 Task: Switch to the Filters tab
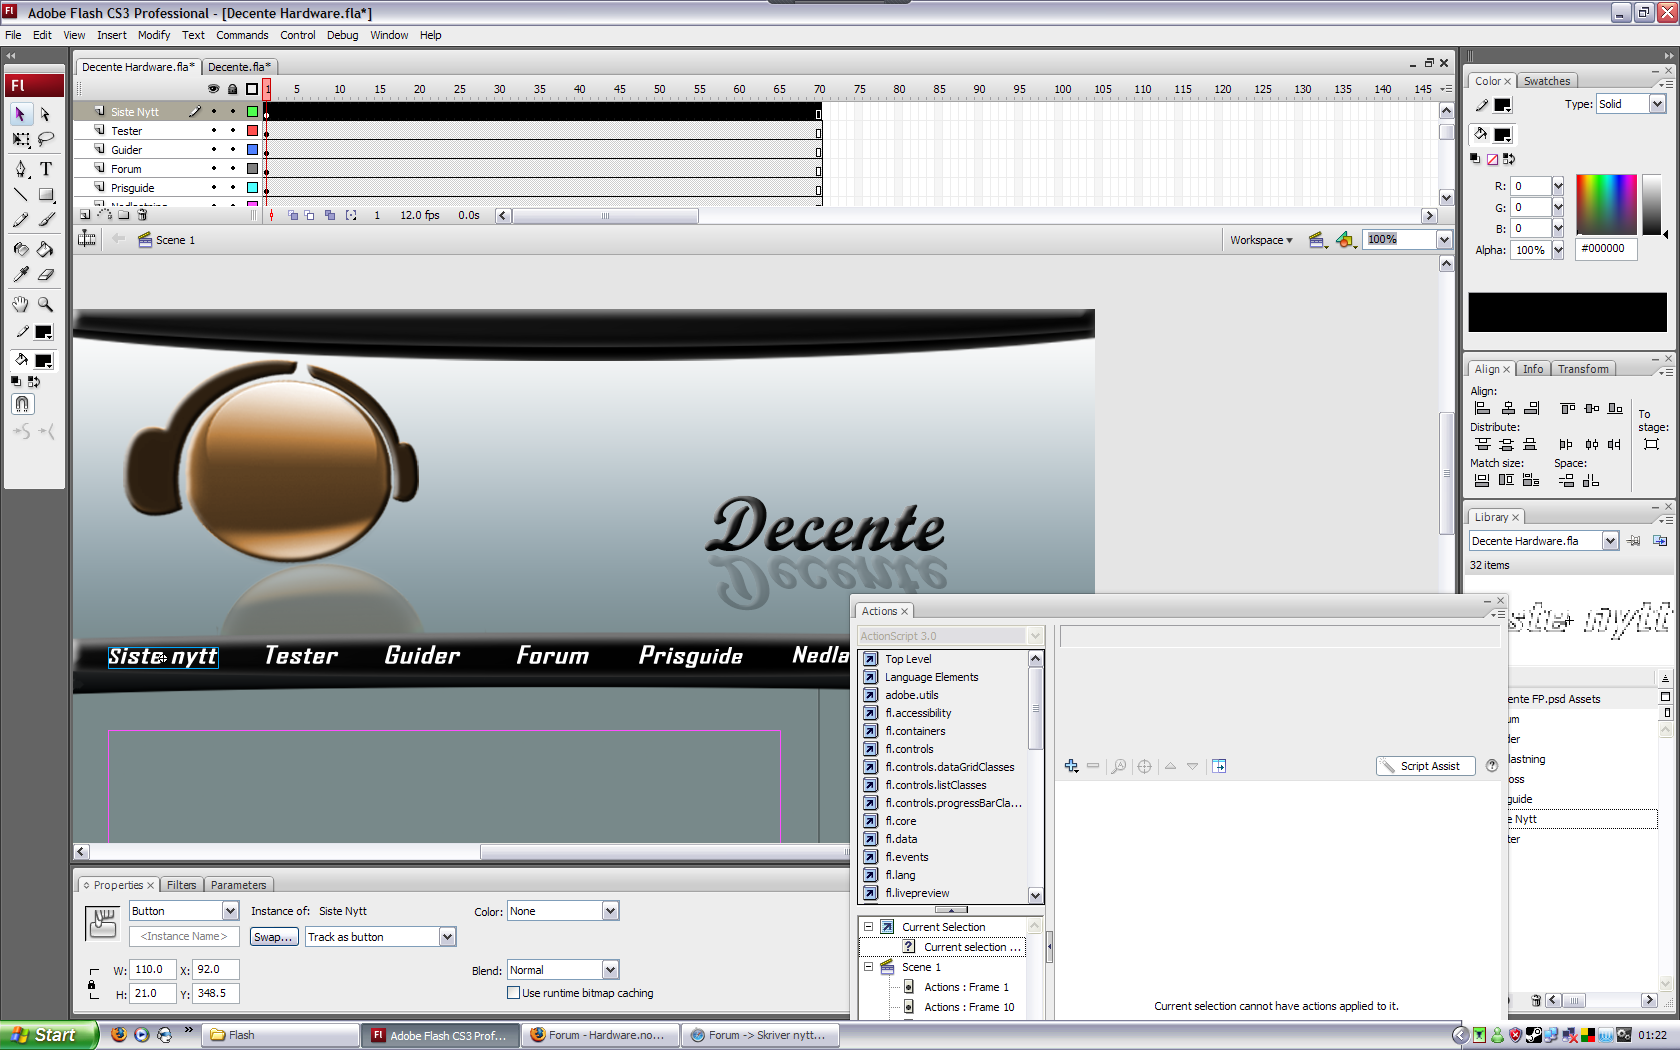[x=181, y=885]
